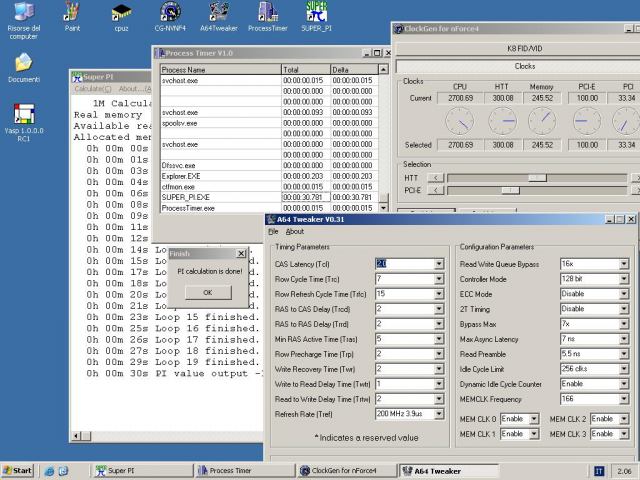Open the cpuz desktop shortcut
The height and width of the screenshot is (480, 640).
121,17
